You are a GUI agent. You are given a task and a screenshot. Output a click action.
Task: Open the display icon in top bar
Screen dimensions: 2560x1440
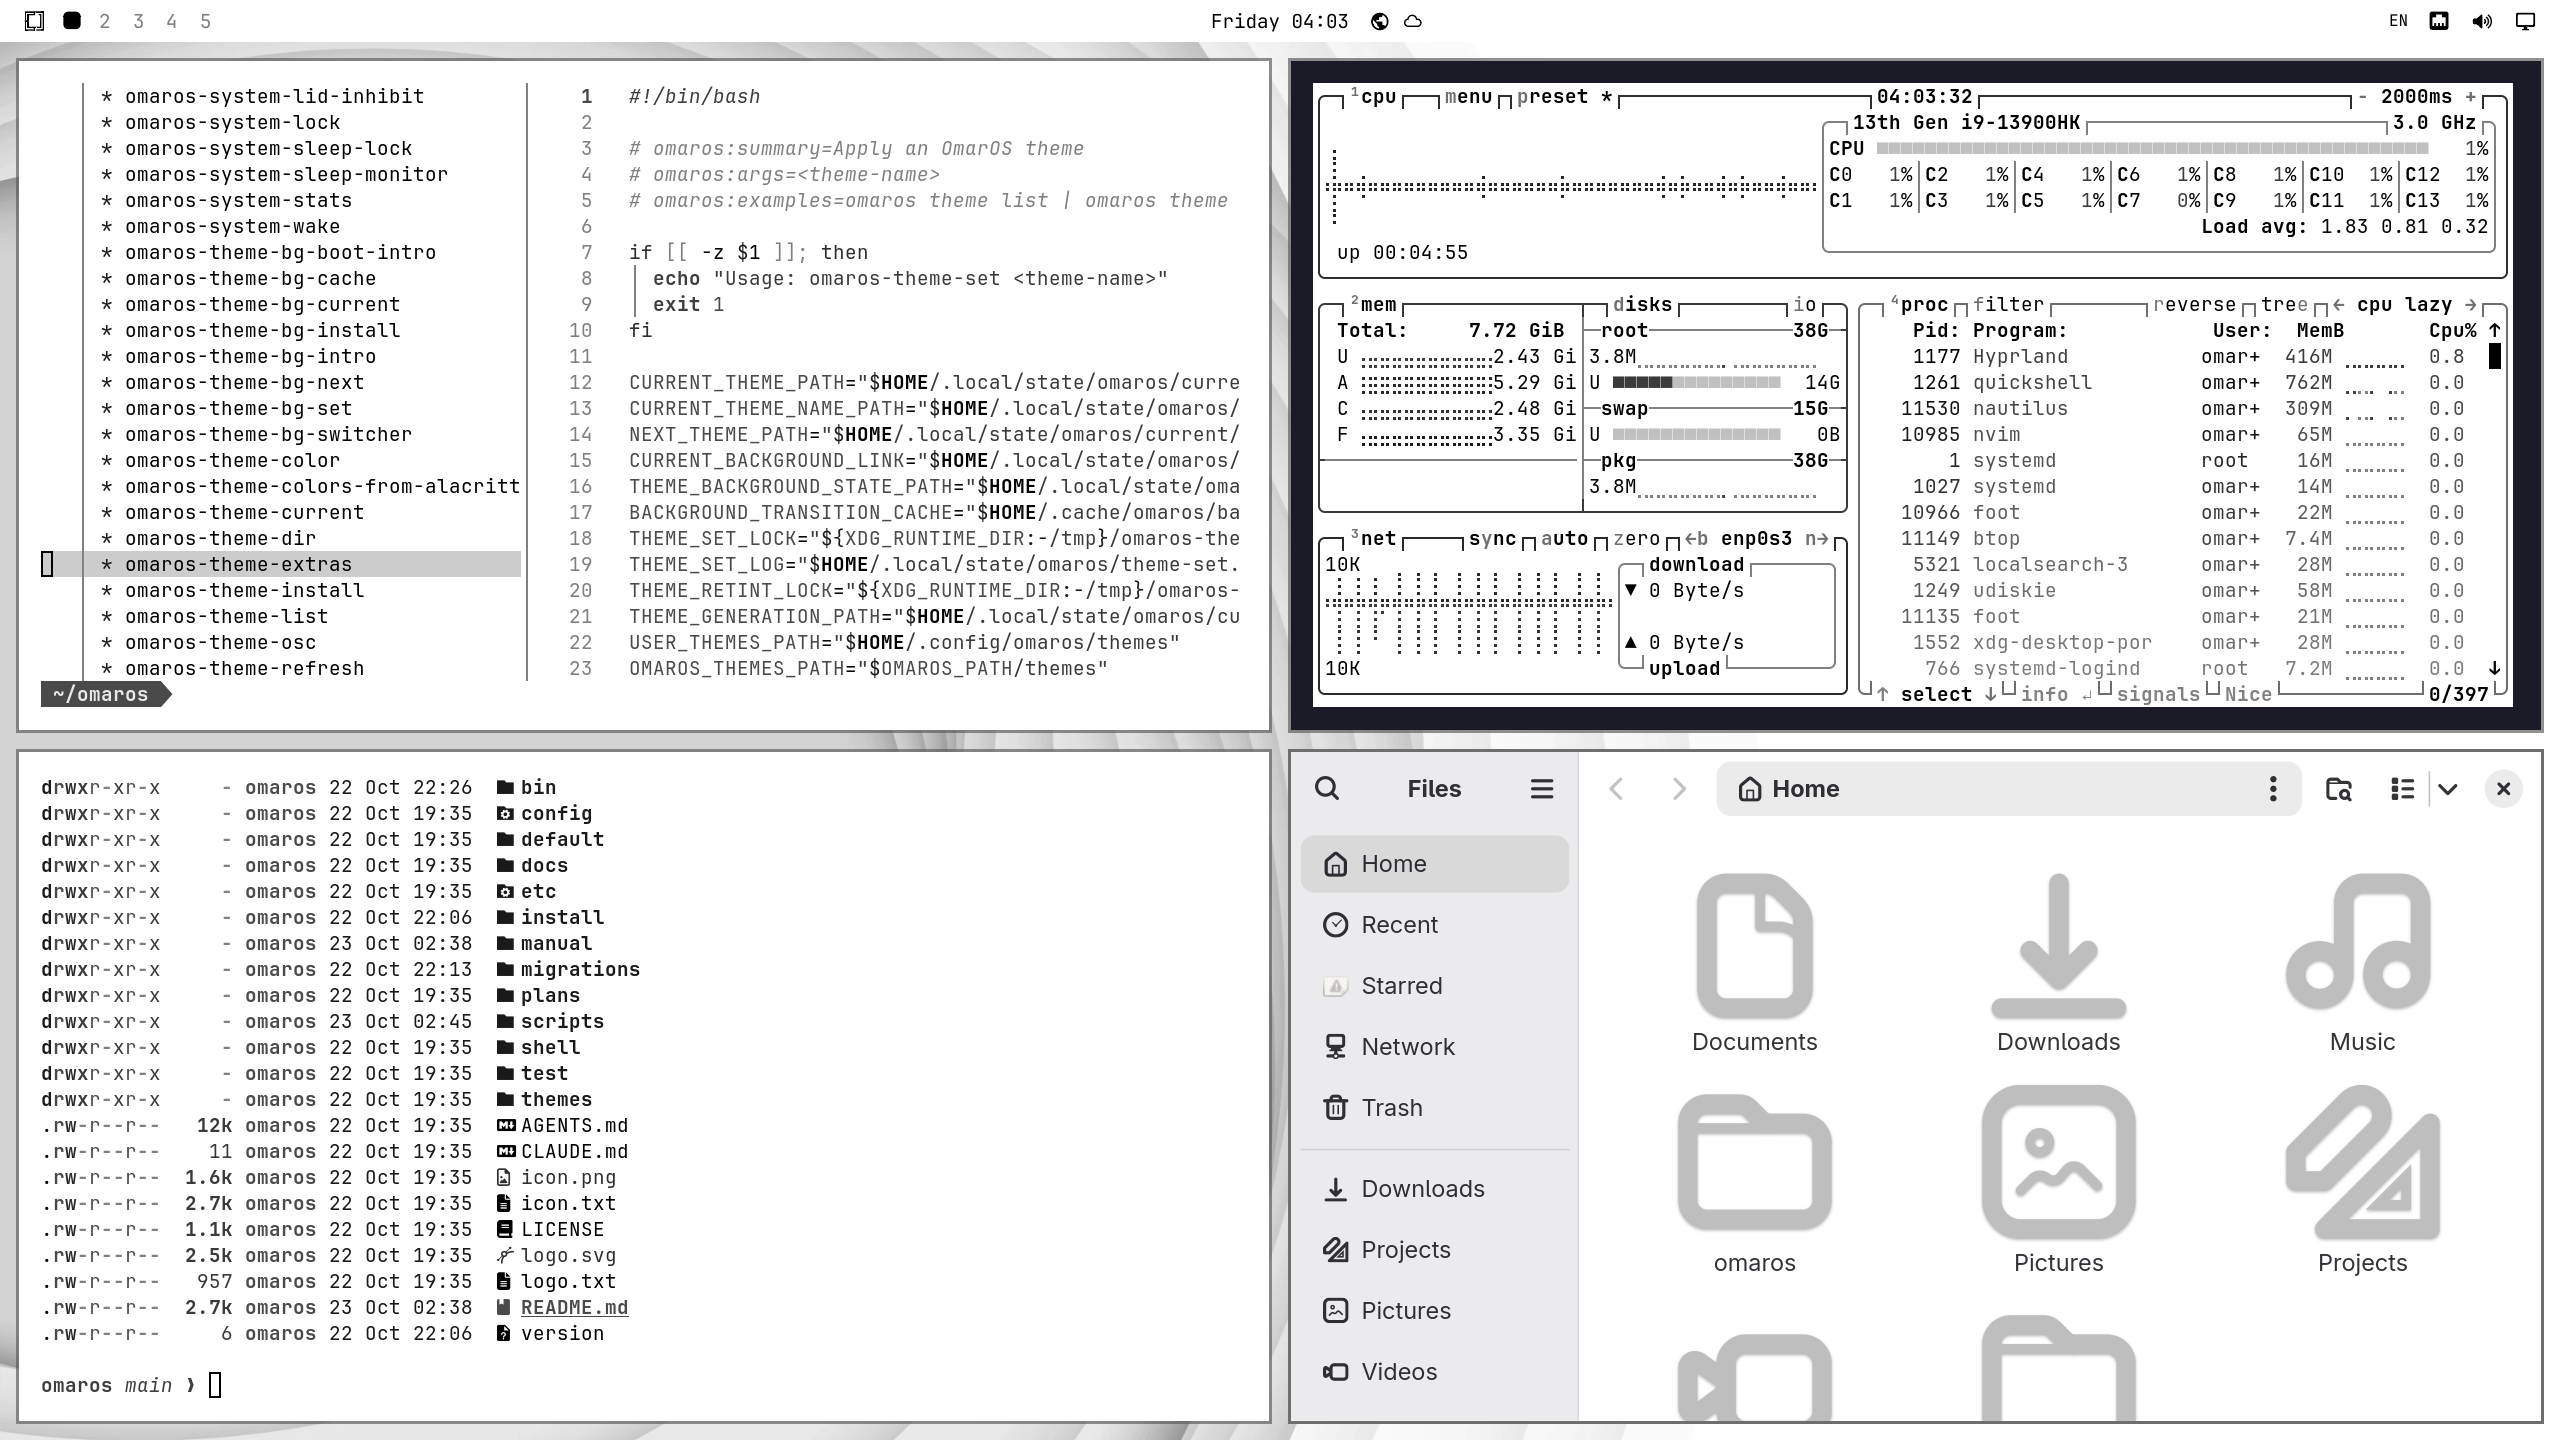click(2526, 21)
